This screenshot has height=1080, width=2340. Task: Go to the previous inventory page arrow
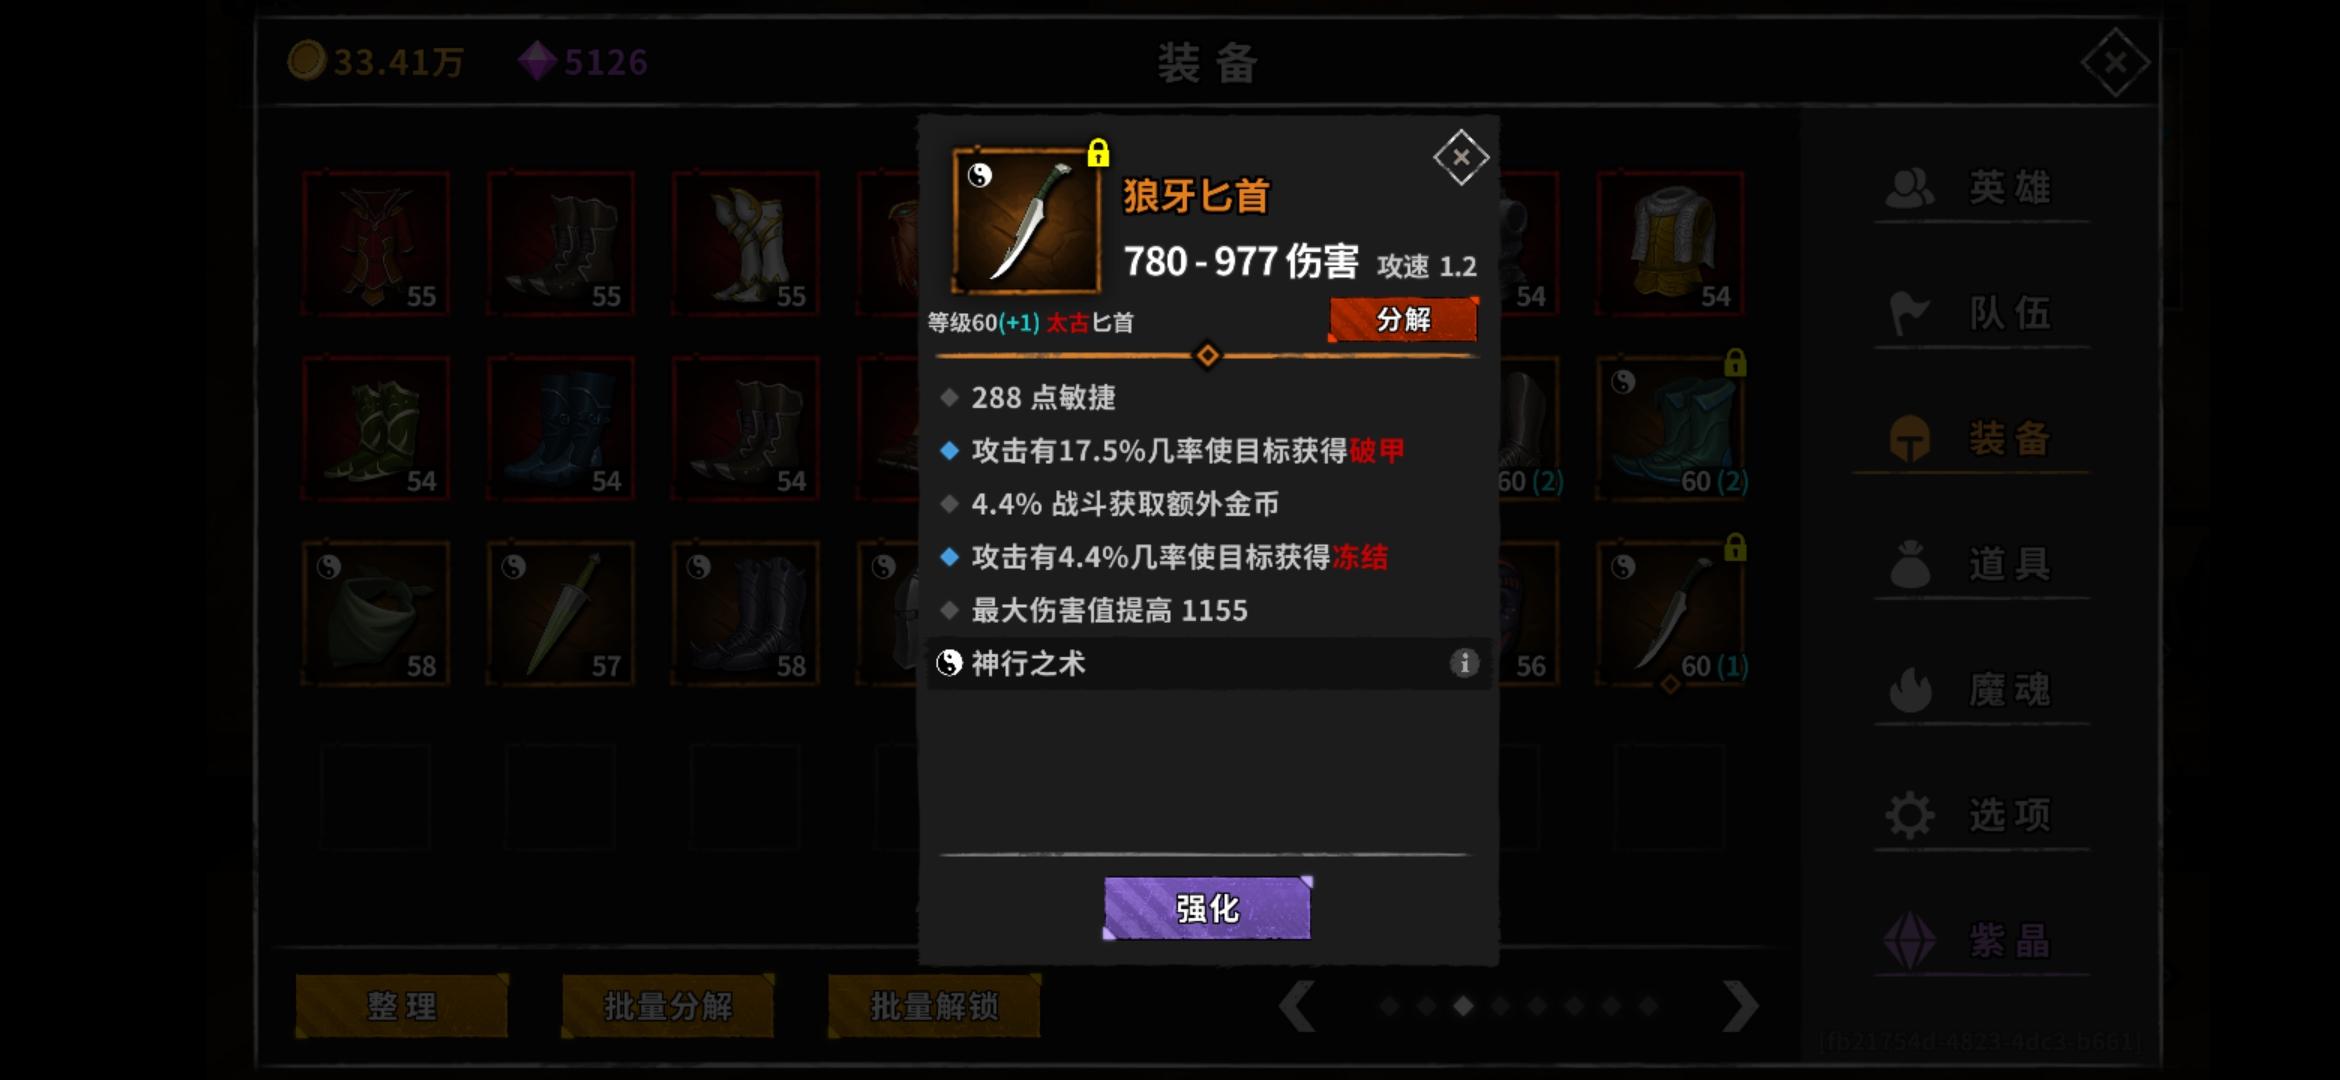click(x=1297, y=1006)
